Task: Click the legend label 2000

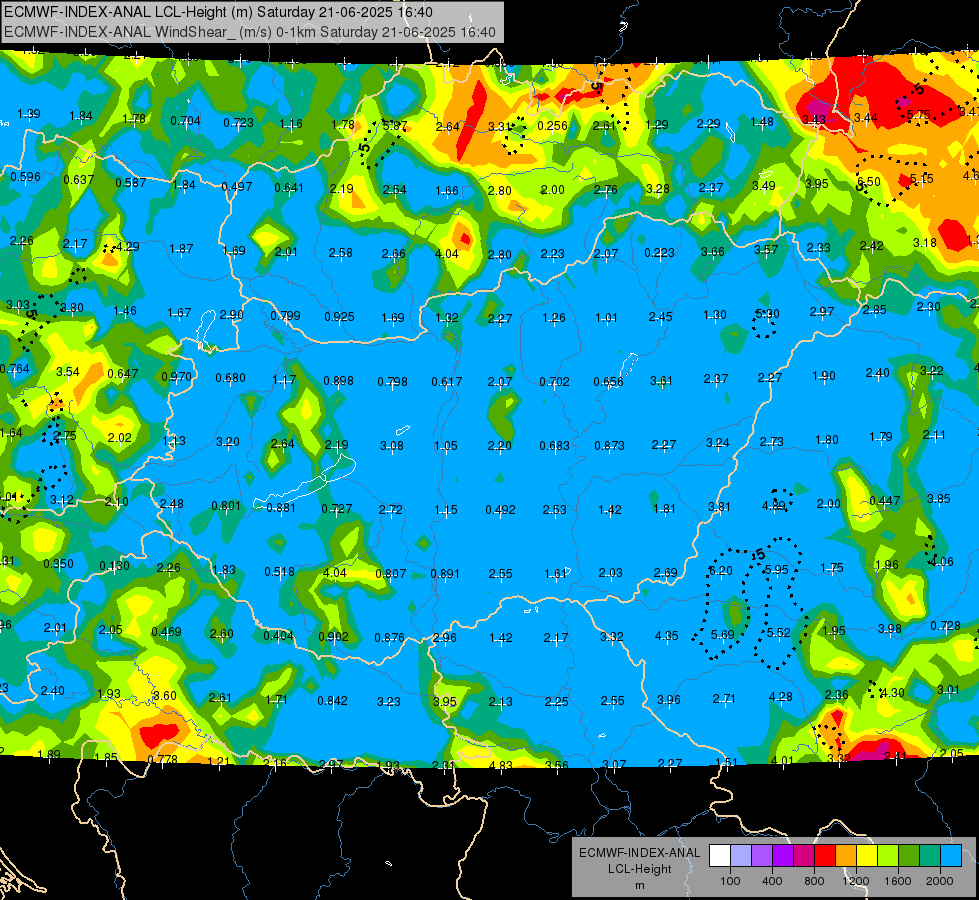Action: (x=940, y=881)
